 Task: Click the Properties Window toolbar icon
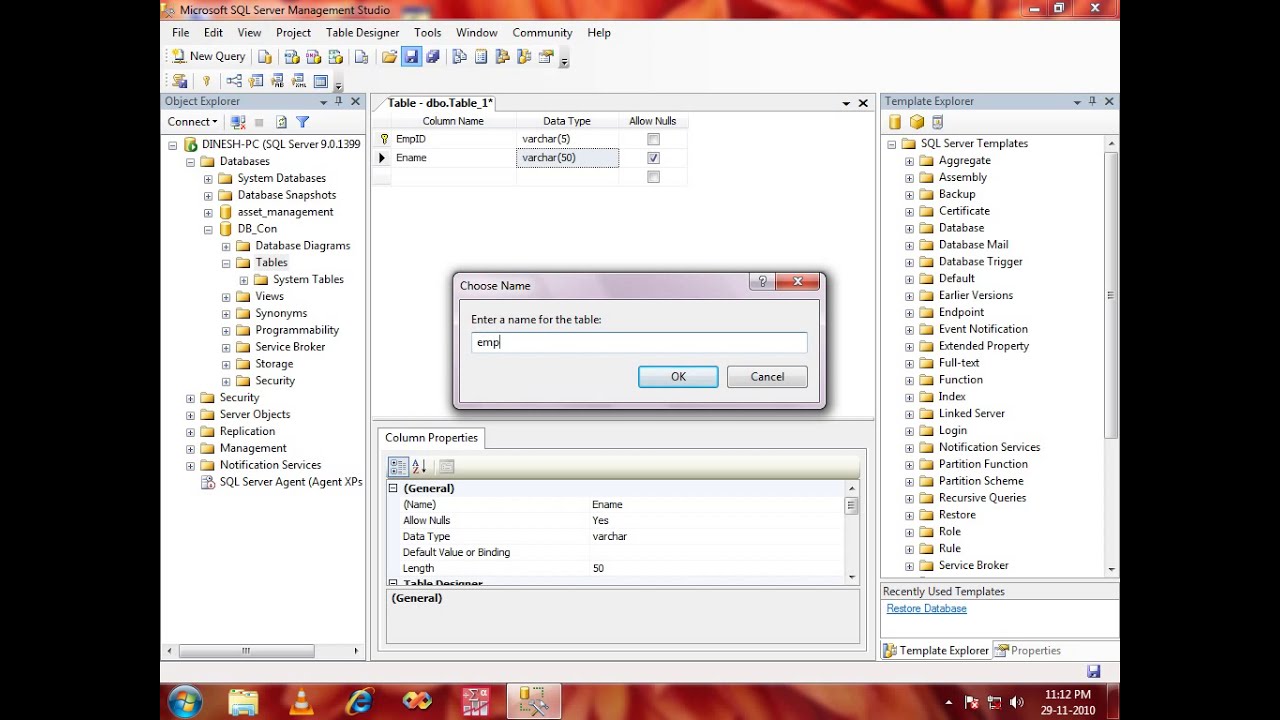(547, 57)
